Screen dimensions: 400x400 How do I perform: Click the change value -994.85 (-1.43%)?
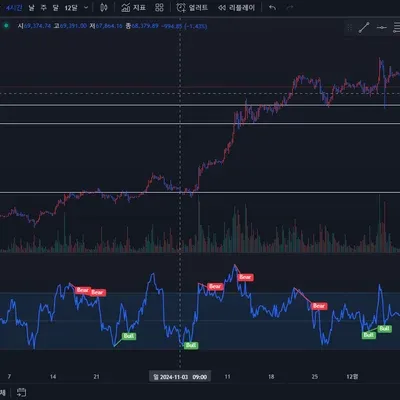(x=184, y=26)
